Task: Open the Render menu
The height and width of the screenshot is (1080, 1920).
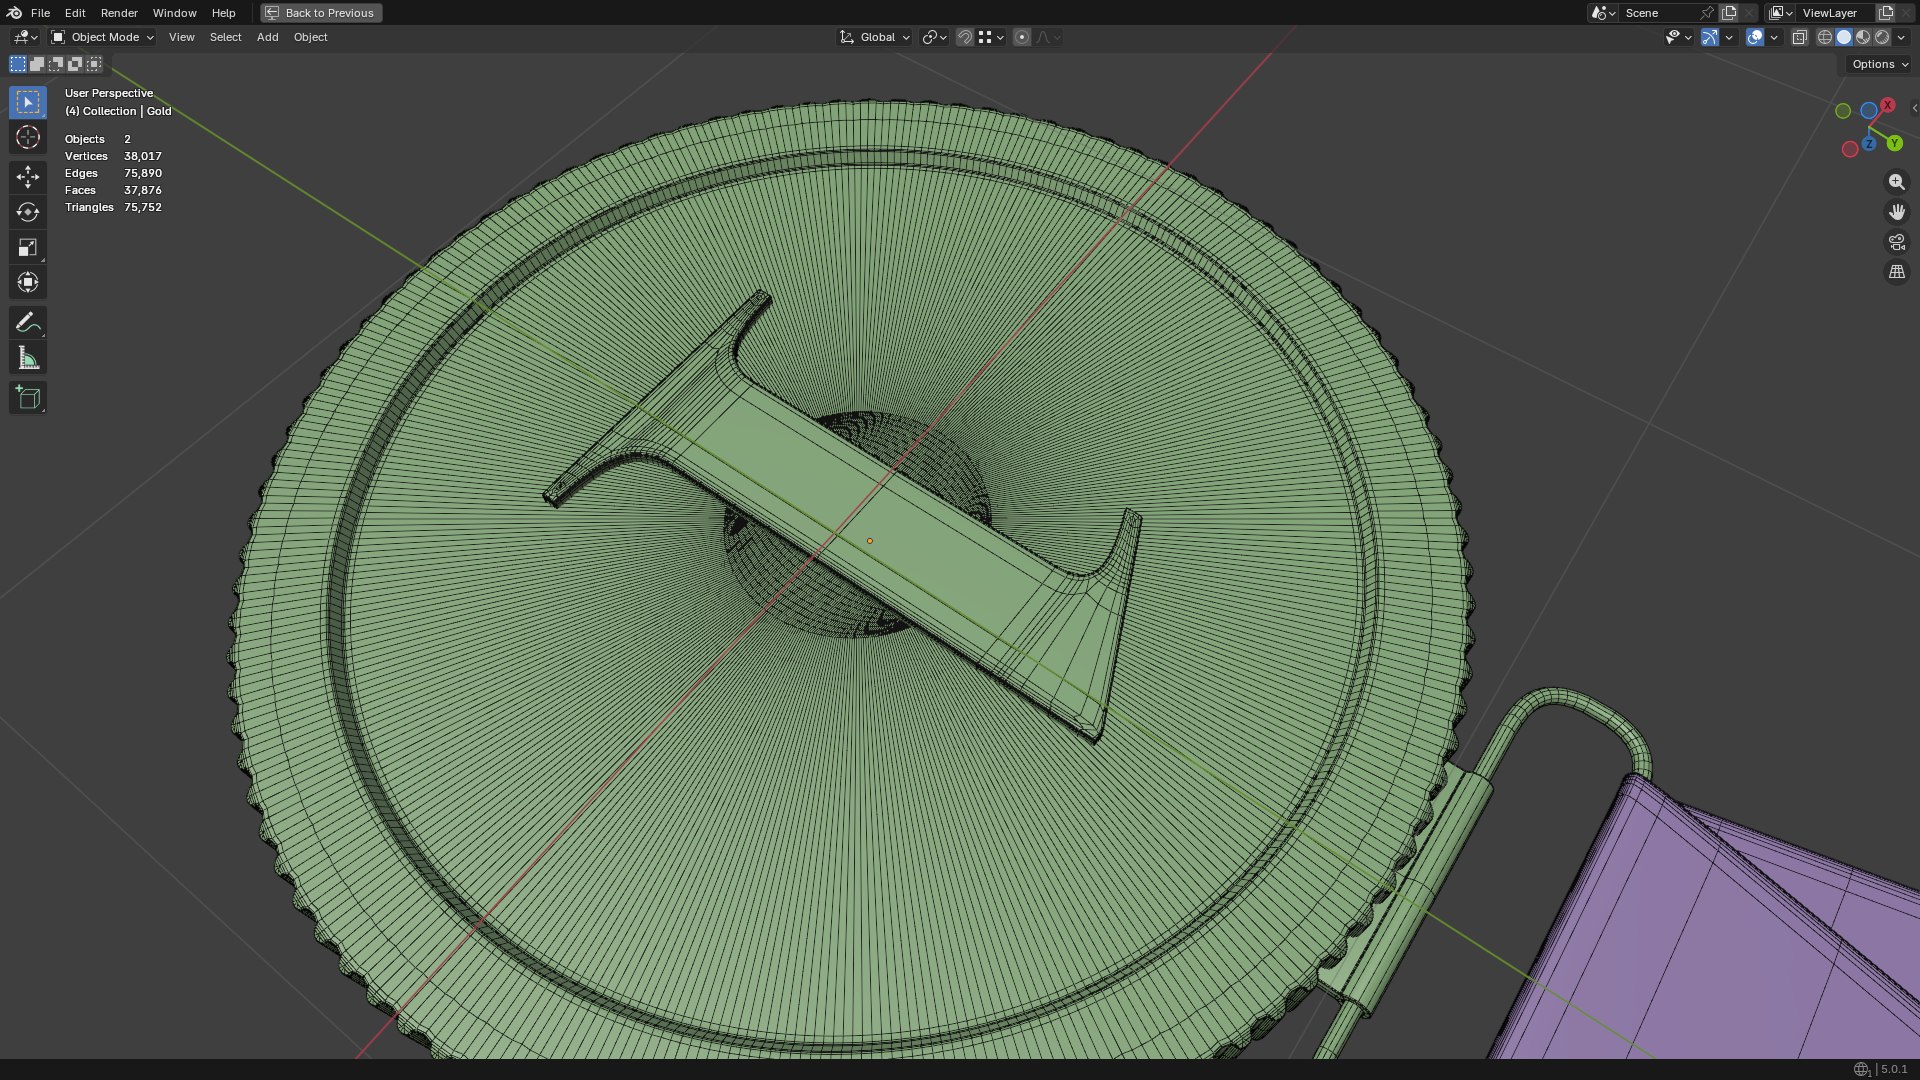Action: point(119,13)
